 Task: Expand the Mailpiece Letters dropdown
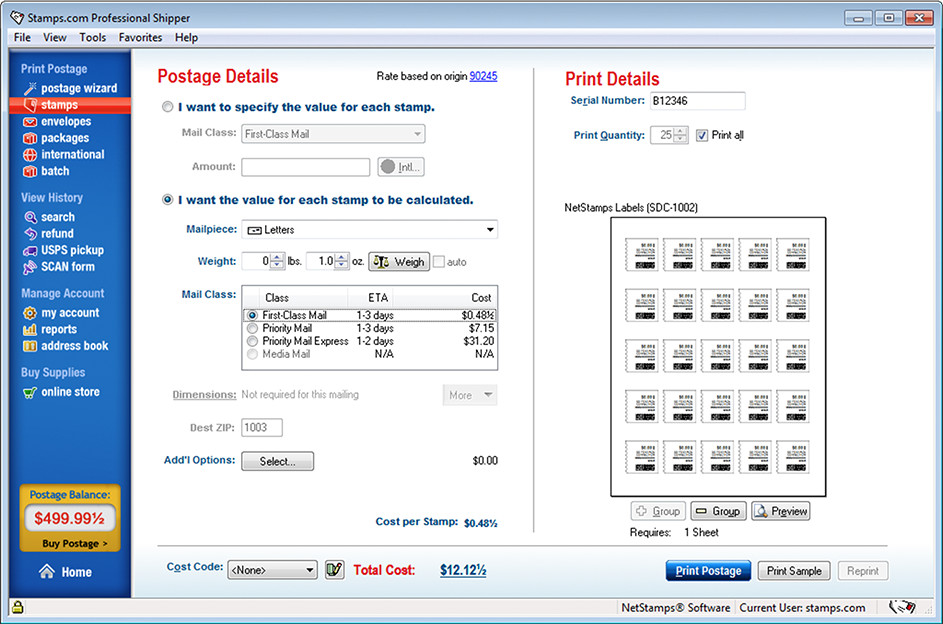(x=369, y=230)
